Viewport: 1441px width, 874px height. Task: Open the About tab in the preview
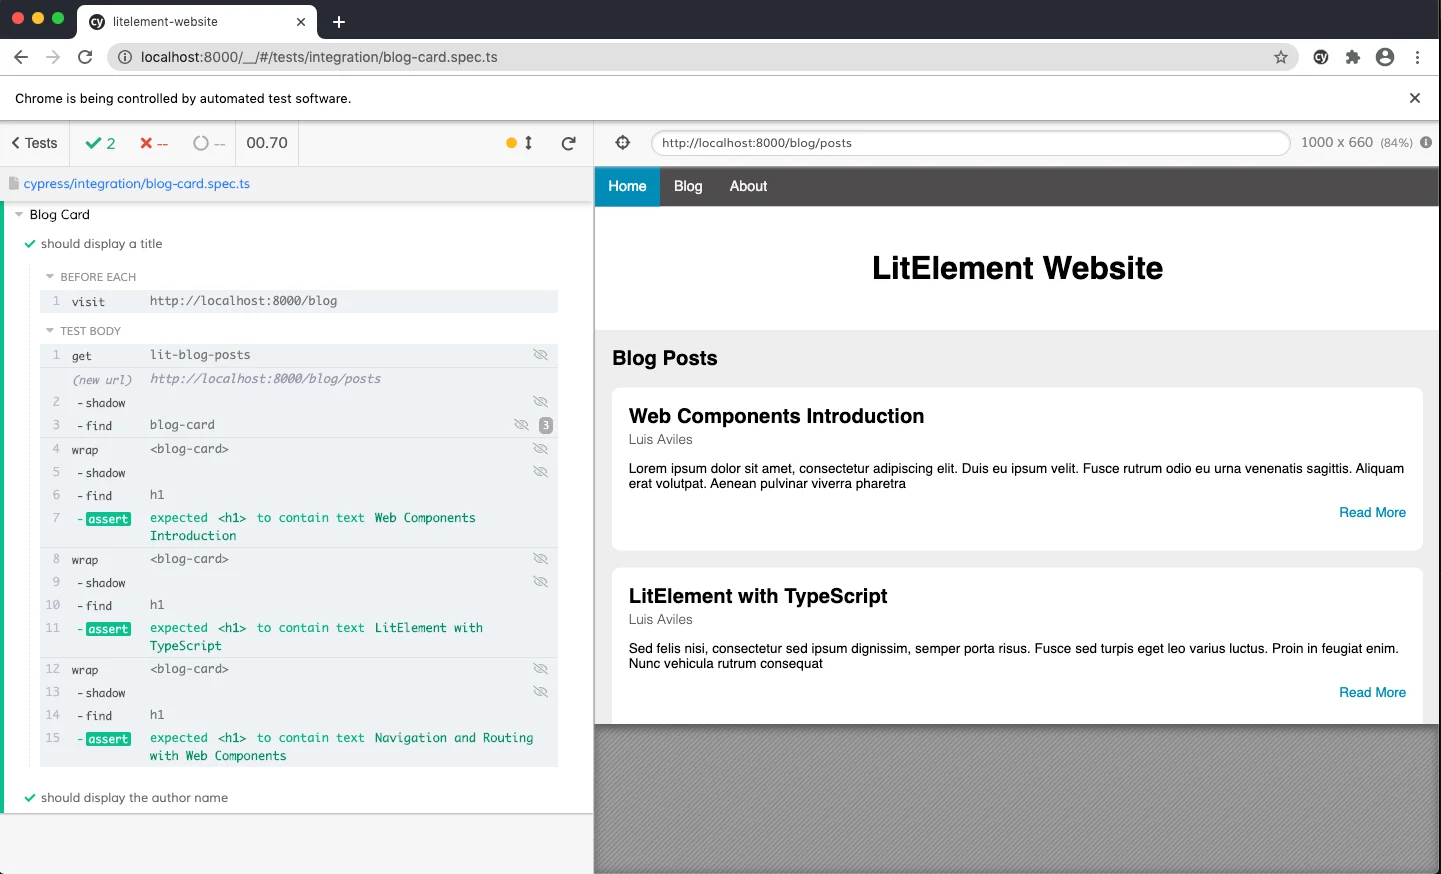click(747, 186)
